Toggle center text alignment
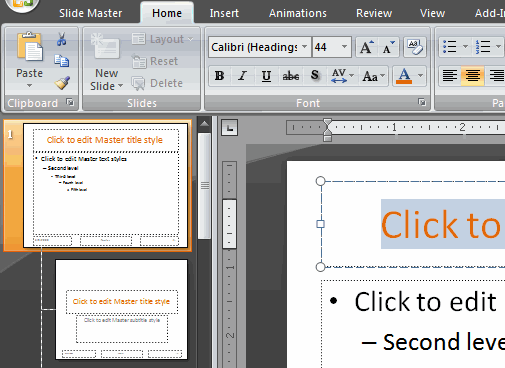This screenshot has height=368, width=505. coord(472,76)
